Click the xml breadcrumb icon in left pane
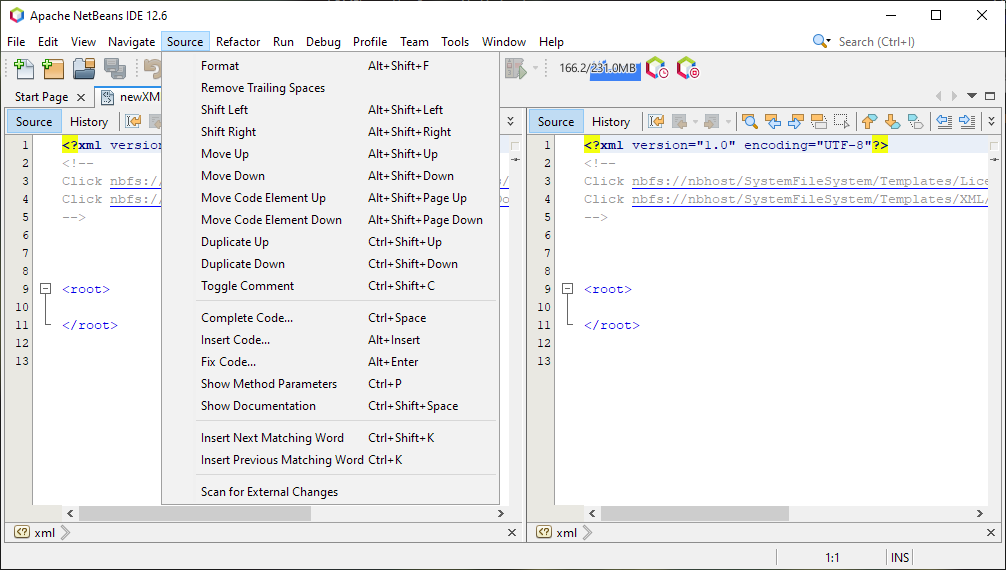The image size is (1006, 570). pos(22,532)
